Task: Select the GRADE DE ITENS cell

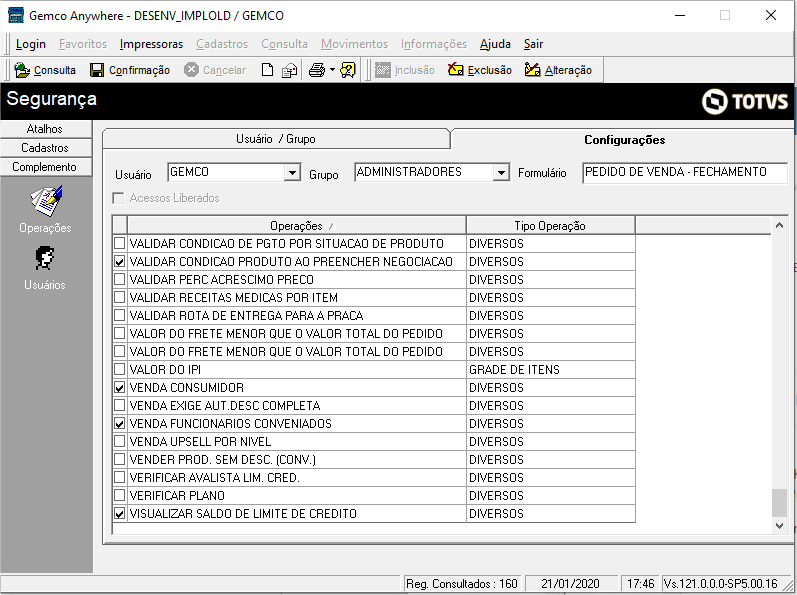Action: [550, 369]
